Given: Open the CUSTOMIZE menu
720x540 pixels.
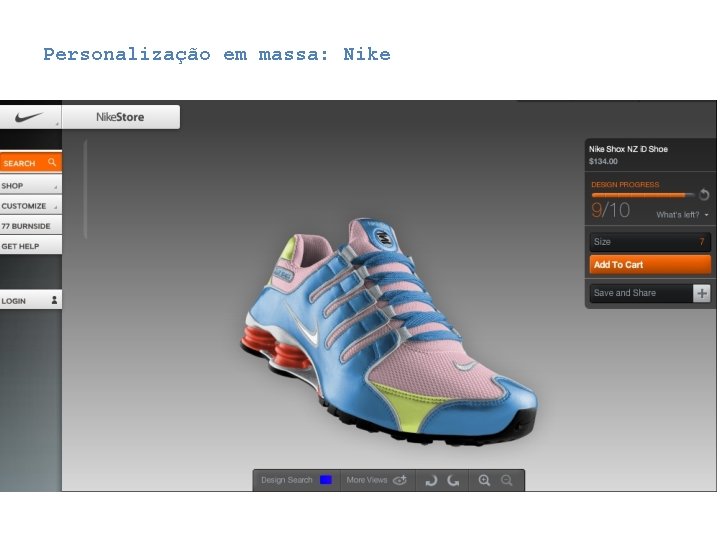Looking at the screenshot, I should (x=31, y=206).
